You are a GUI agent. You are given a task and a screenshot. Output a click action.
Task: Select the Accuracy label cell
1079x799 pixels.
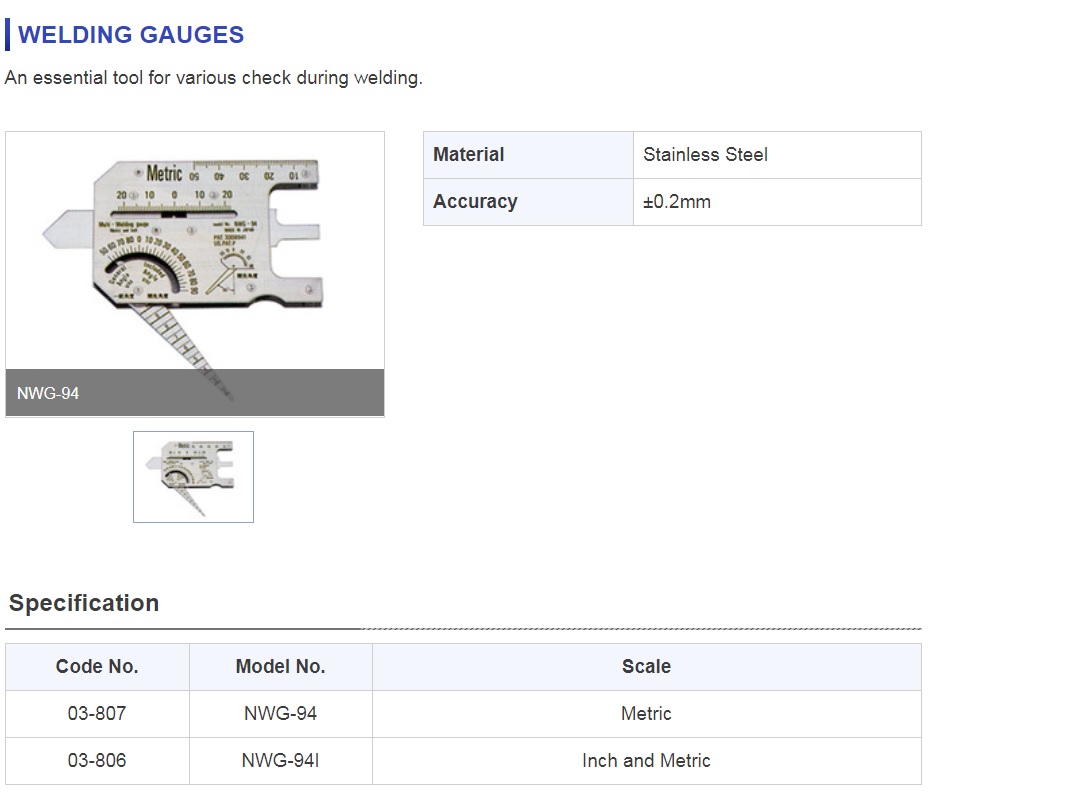click(x=528, y=202)
